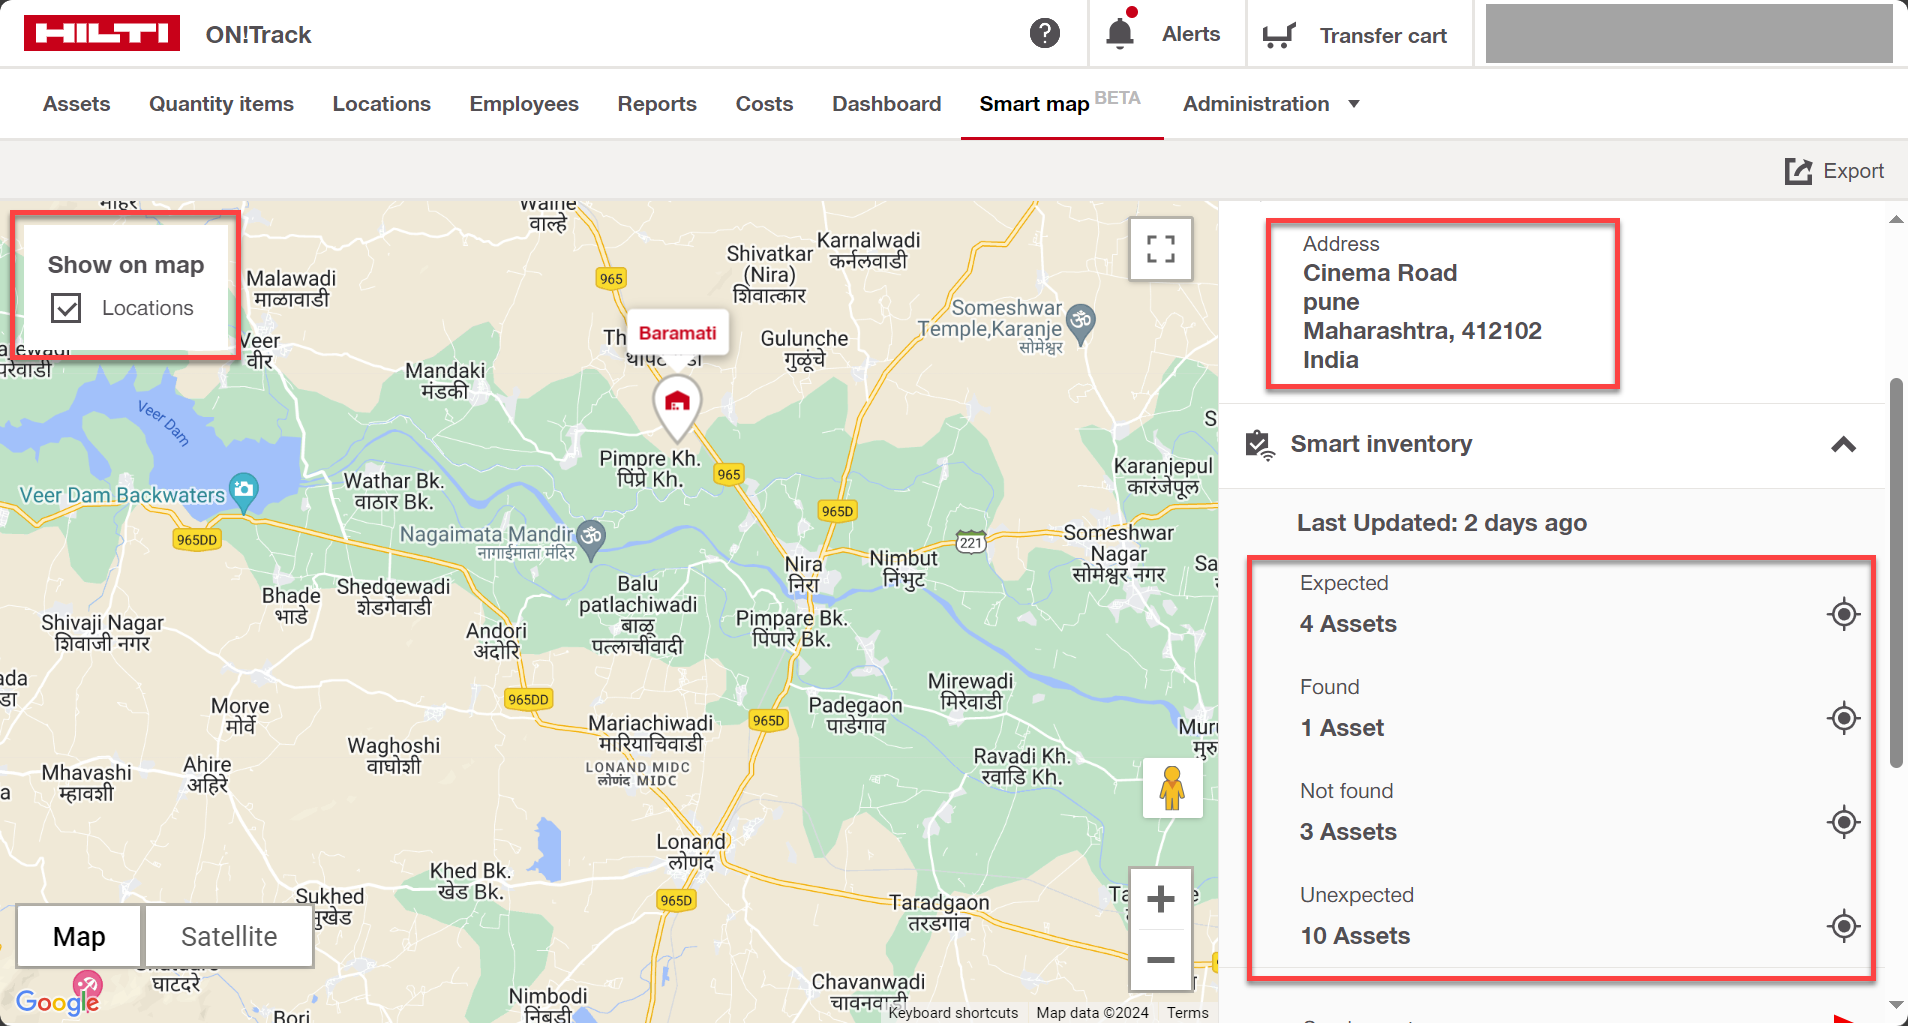Image resolution: width=1908 pixels, height=1026 pixels.
Task: Collapse the Smart inventory section
Action: pyautogui.click(x=1842, y=445)
